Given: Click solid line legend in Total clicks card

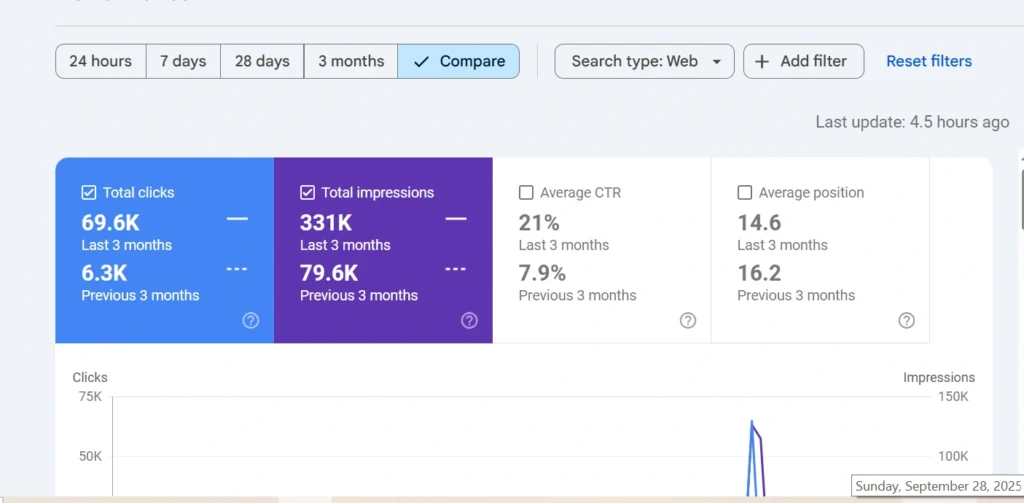Looking at the screenshot, I should (x=237, y=219).
